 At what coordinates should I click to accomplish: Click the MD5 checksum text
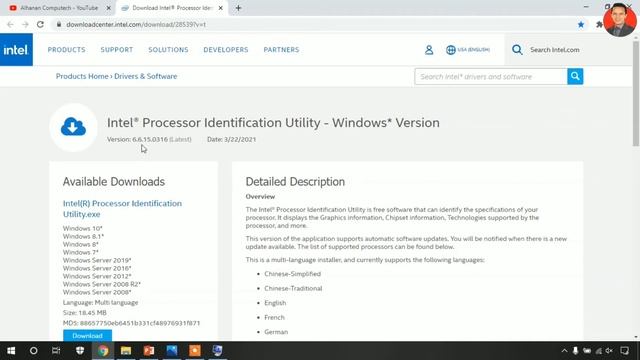(x=131, y=323)
